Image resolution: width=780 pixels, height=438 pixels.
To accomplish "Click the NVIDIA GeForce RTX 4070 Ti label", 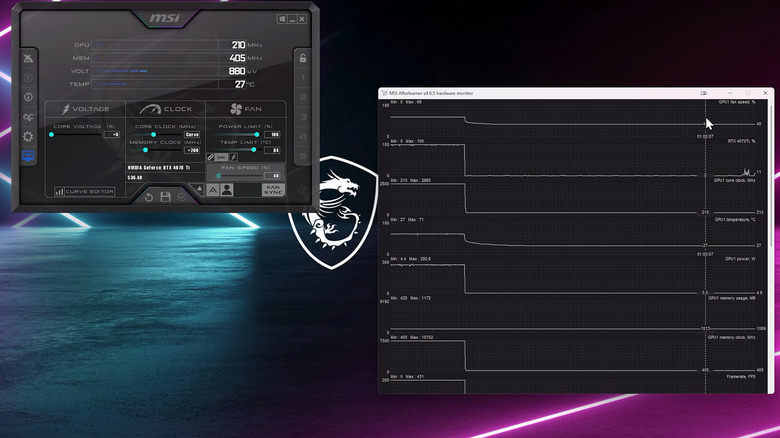I will 159,168.
